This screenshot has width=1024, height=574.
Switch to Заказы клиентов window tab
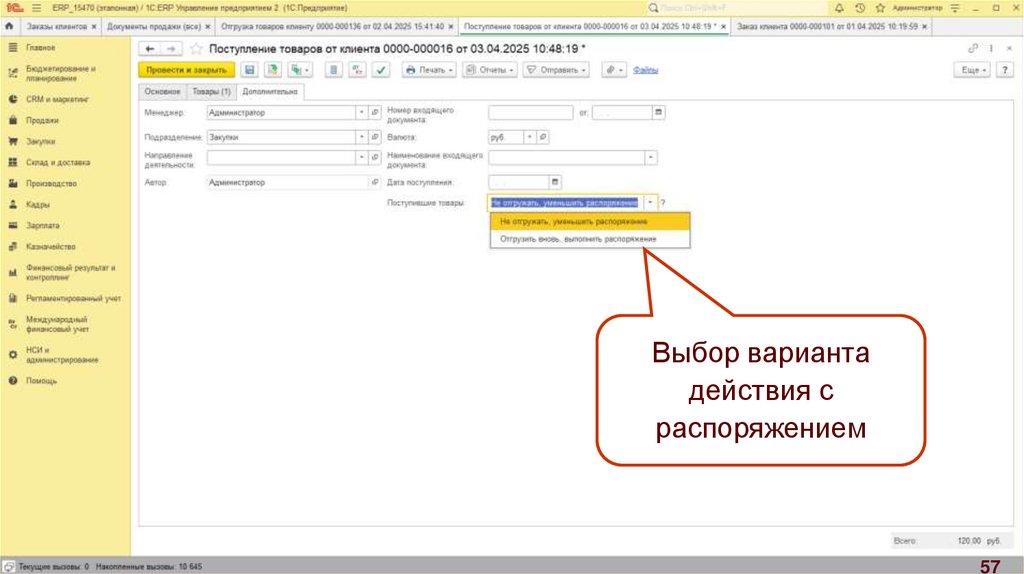tap(56, 26)
